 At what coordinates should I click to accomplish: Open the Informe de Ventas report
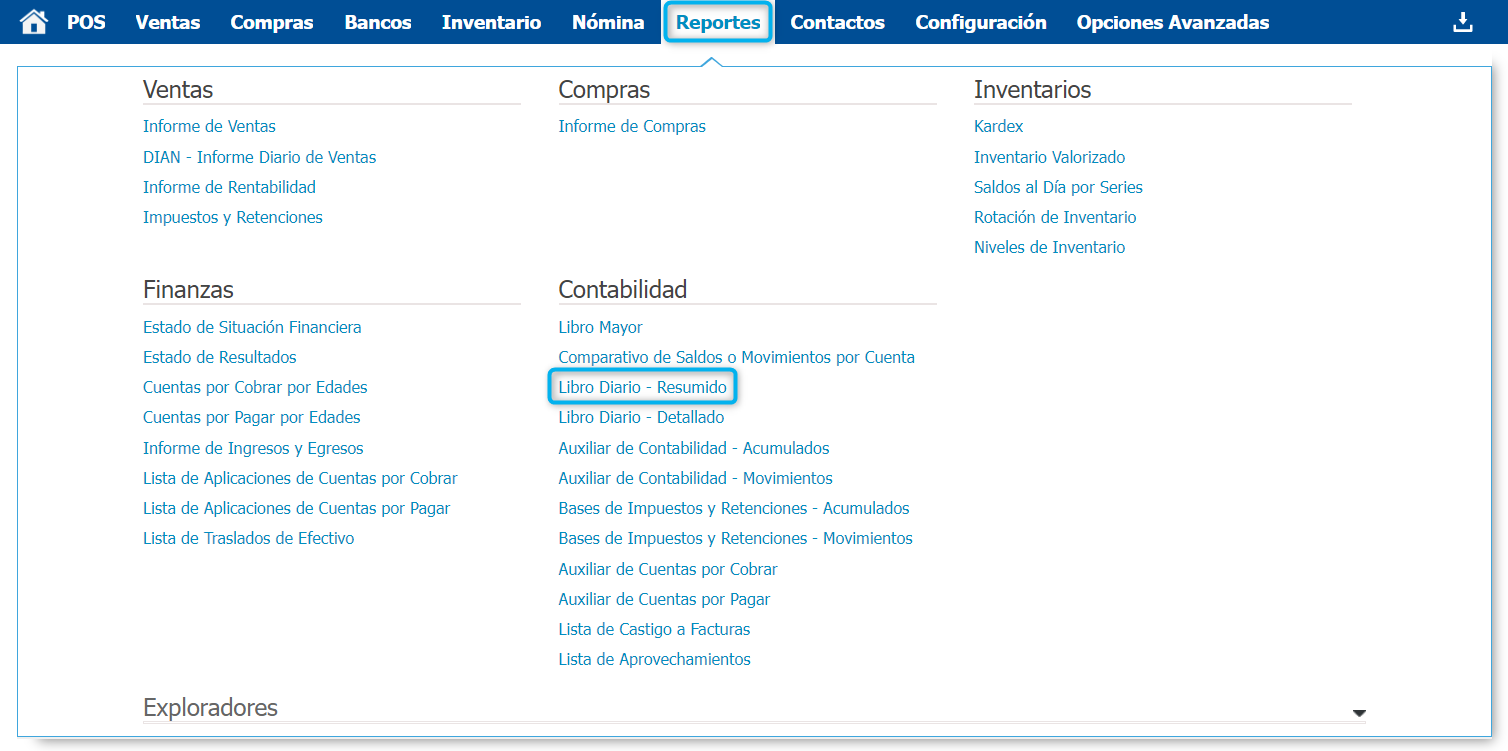(209, 126)
